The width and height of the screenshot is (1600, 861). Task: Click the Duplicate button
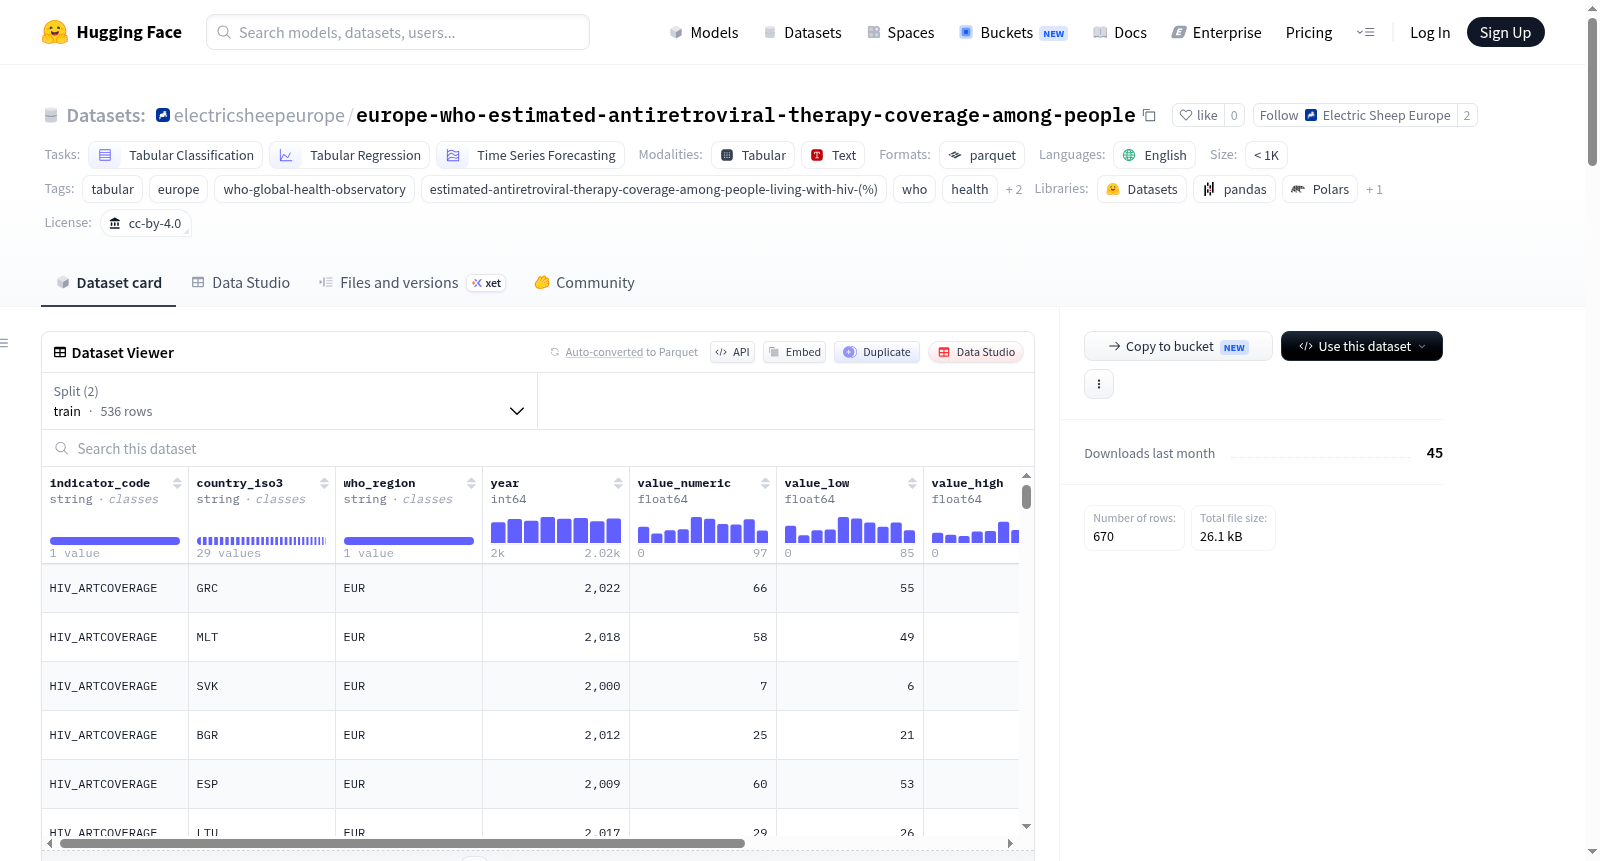click(877, 352)
